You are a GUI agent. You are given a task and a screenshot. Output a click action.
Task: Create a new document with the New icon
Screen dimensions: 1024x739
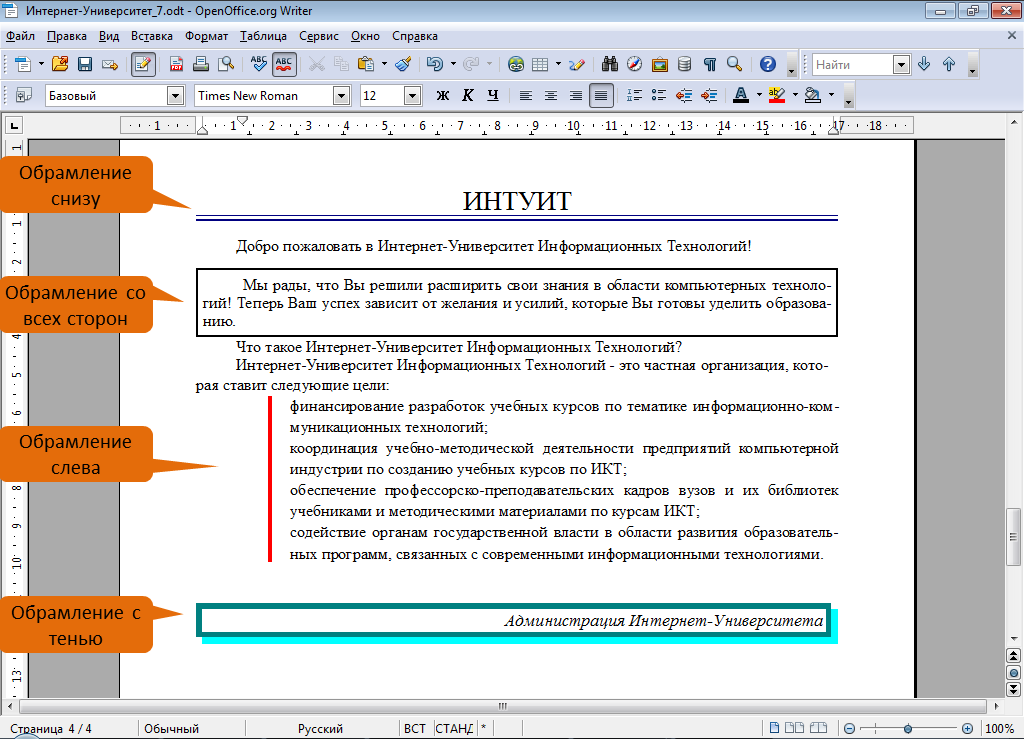pyautogui.click(x=23, y=64)
